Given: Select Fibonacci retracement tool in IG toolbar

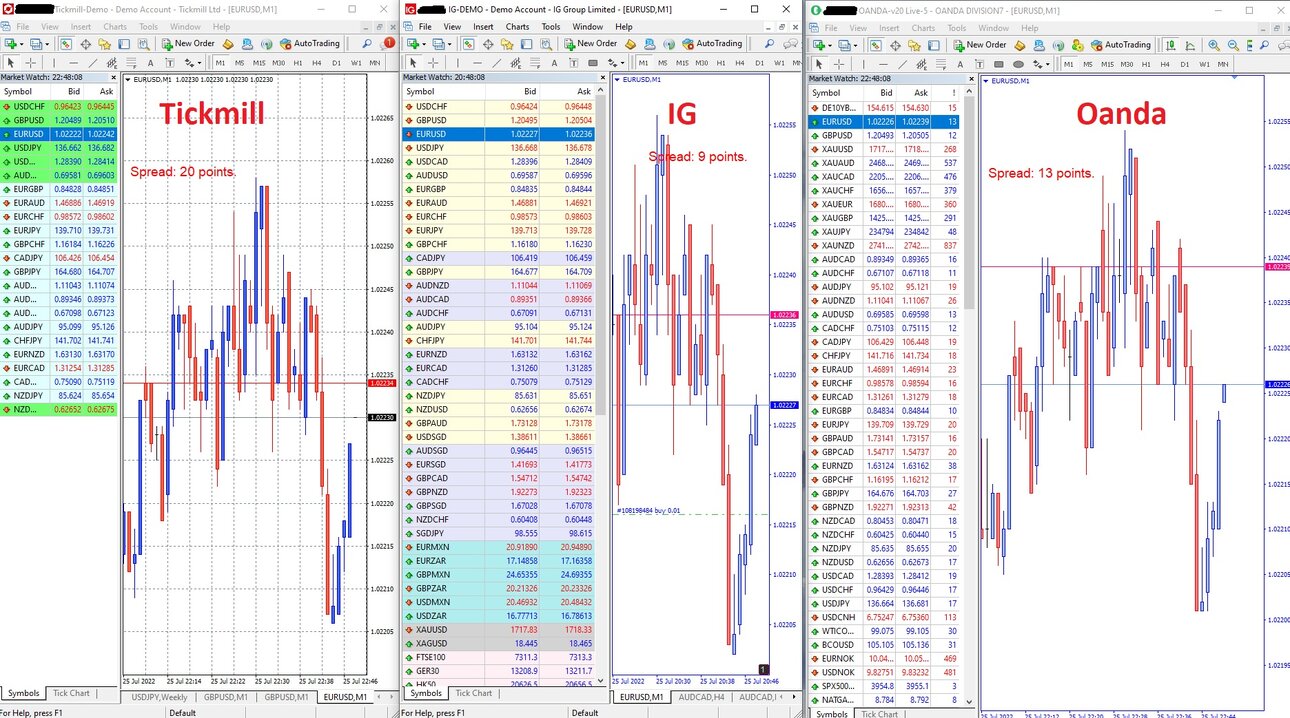Looking at the screenshot, I should point(535,63).
